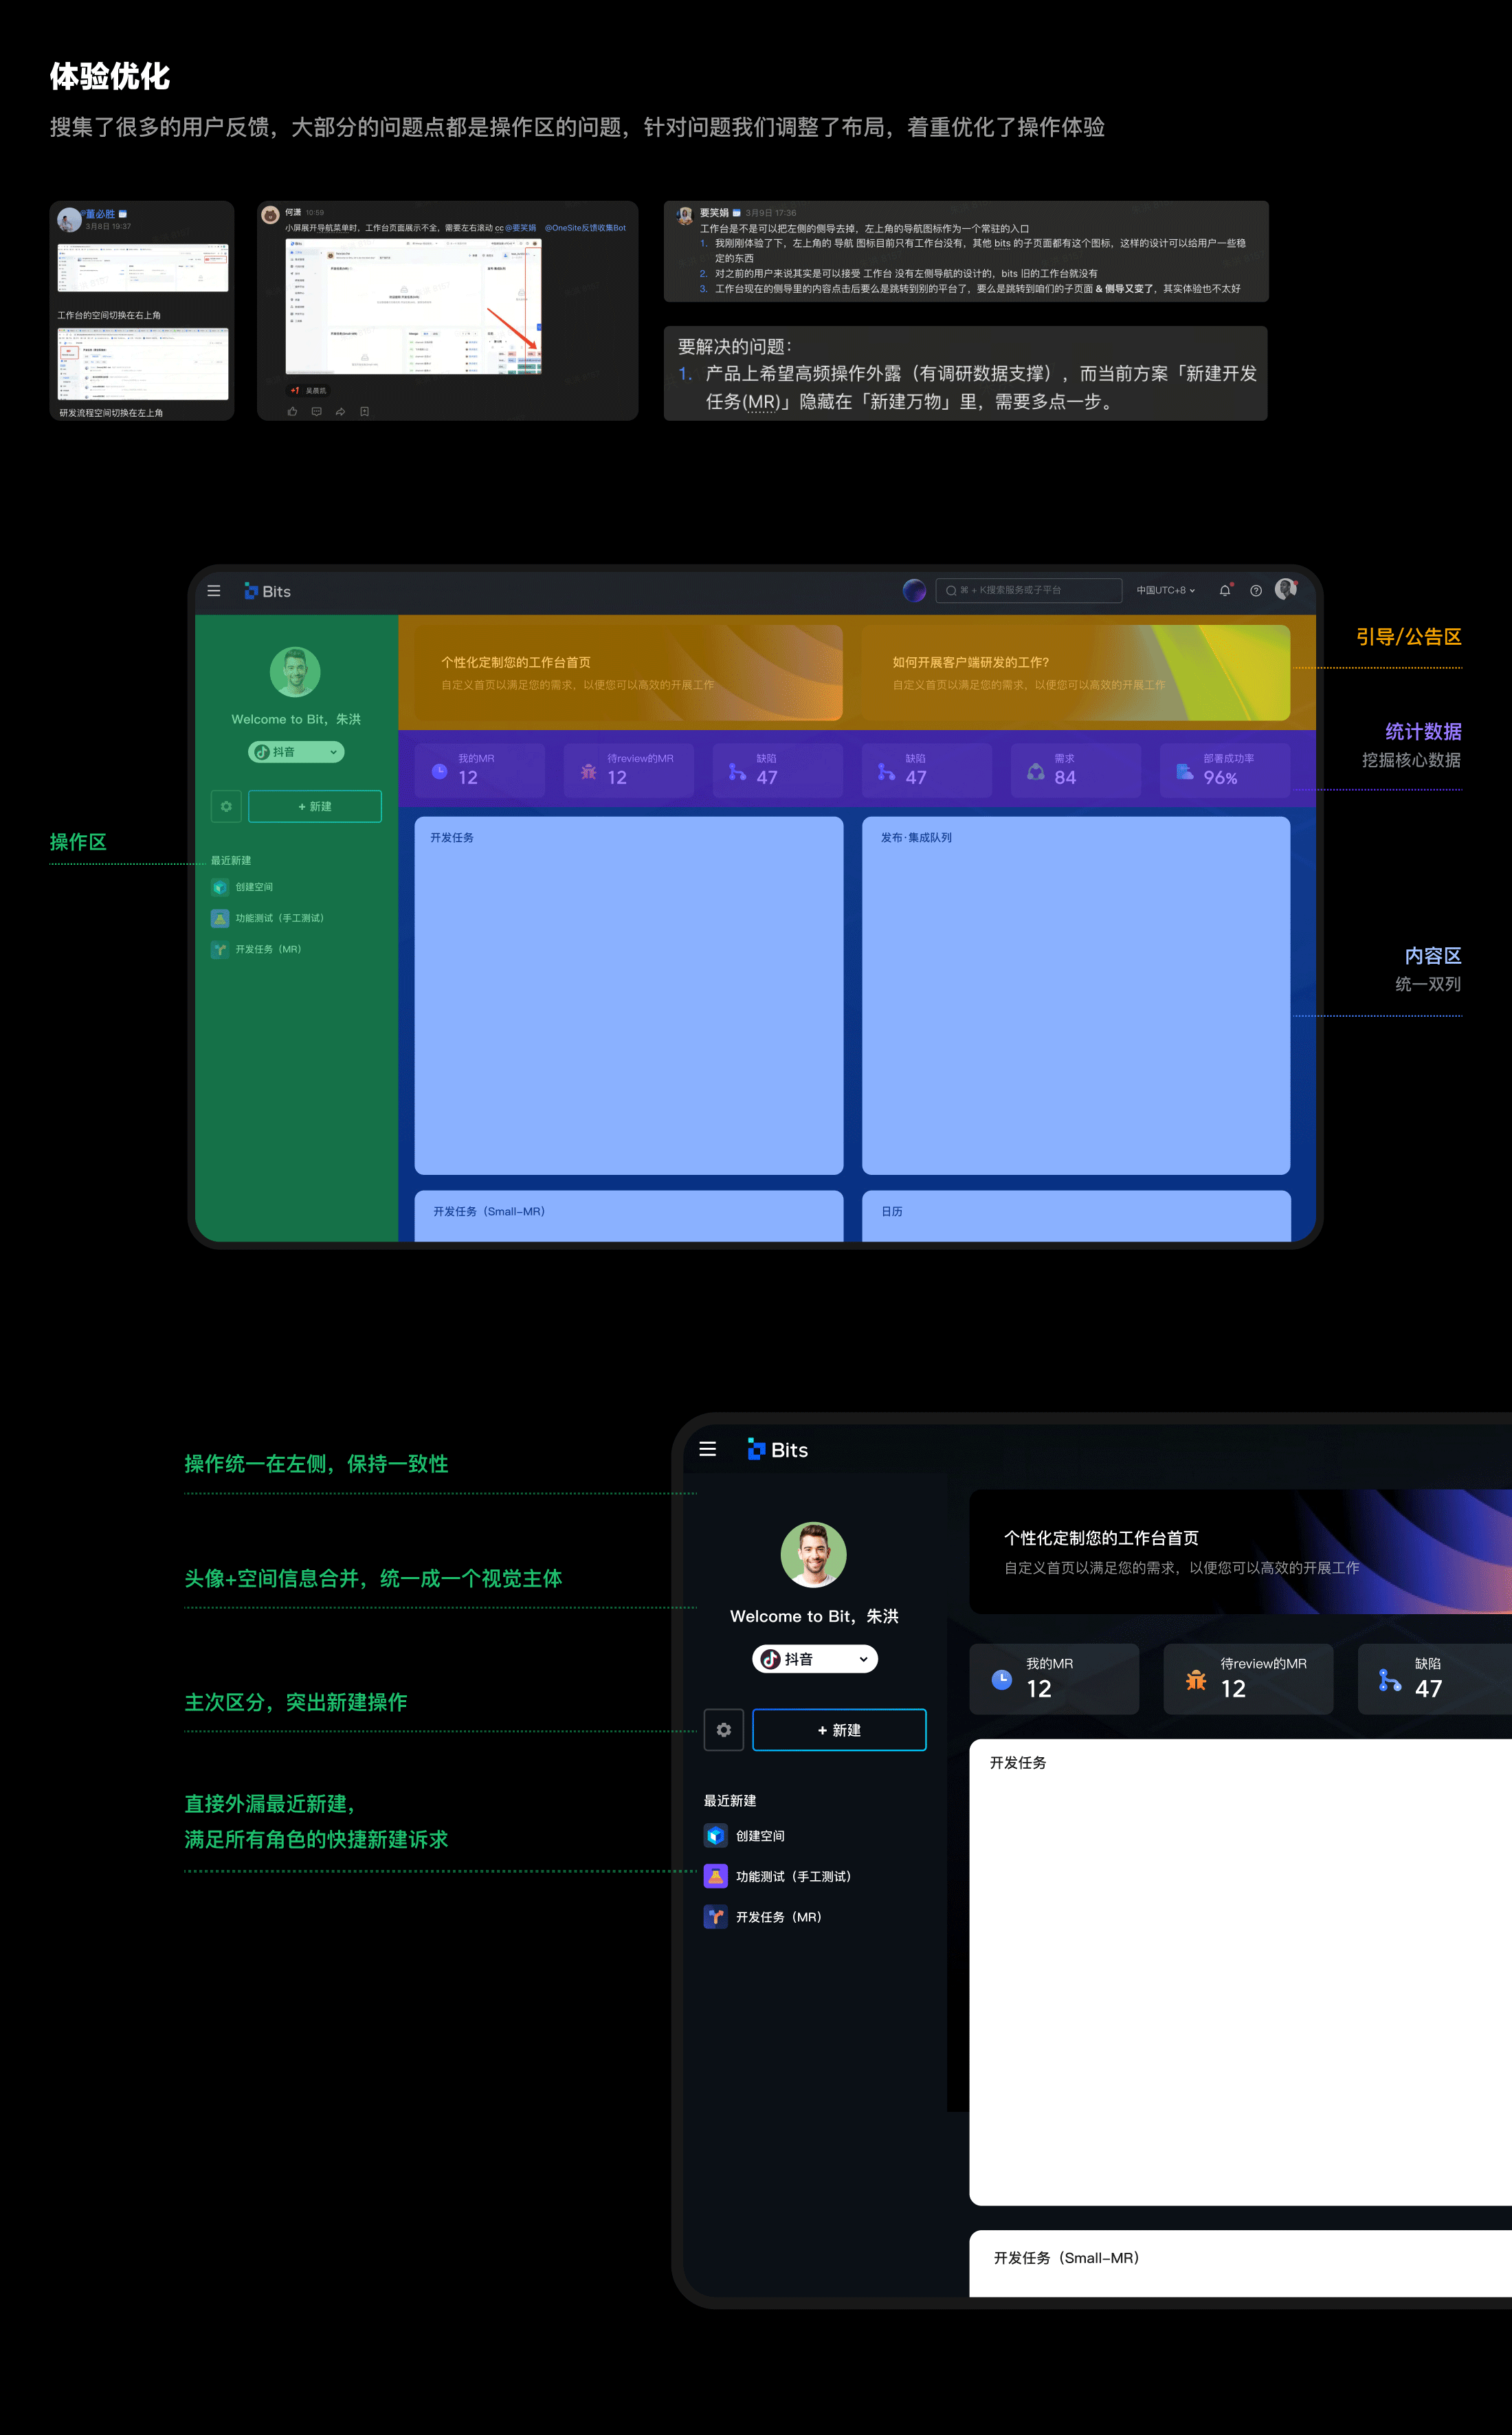
Task: Click value 84 on 需求 card
Action: click(1066, 777)
